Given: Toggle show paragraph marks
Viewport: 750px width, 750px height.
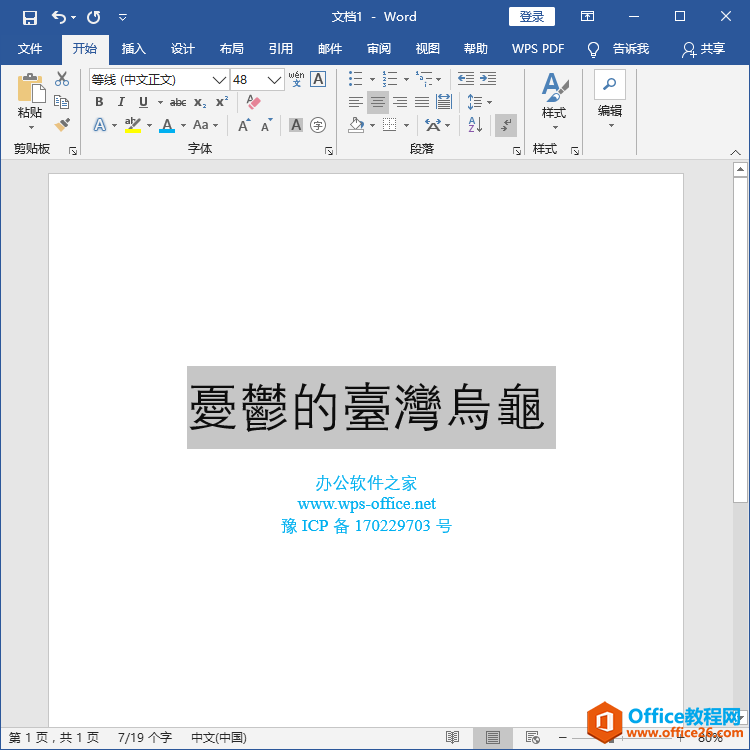Looking at the screenshot, I should [x=506, y=125].
